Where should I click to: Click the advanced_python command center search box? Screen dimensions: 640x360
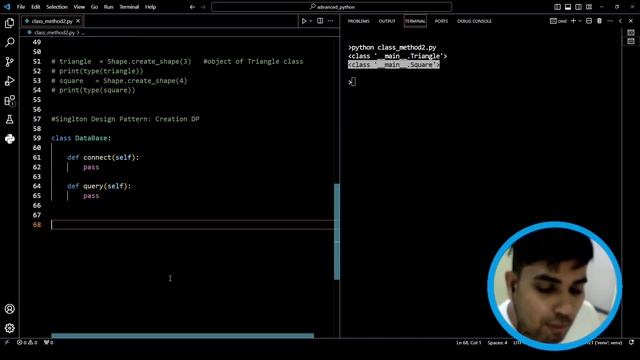(x=331, y=7)
